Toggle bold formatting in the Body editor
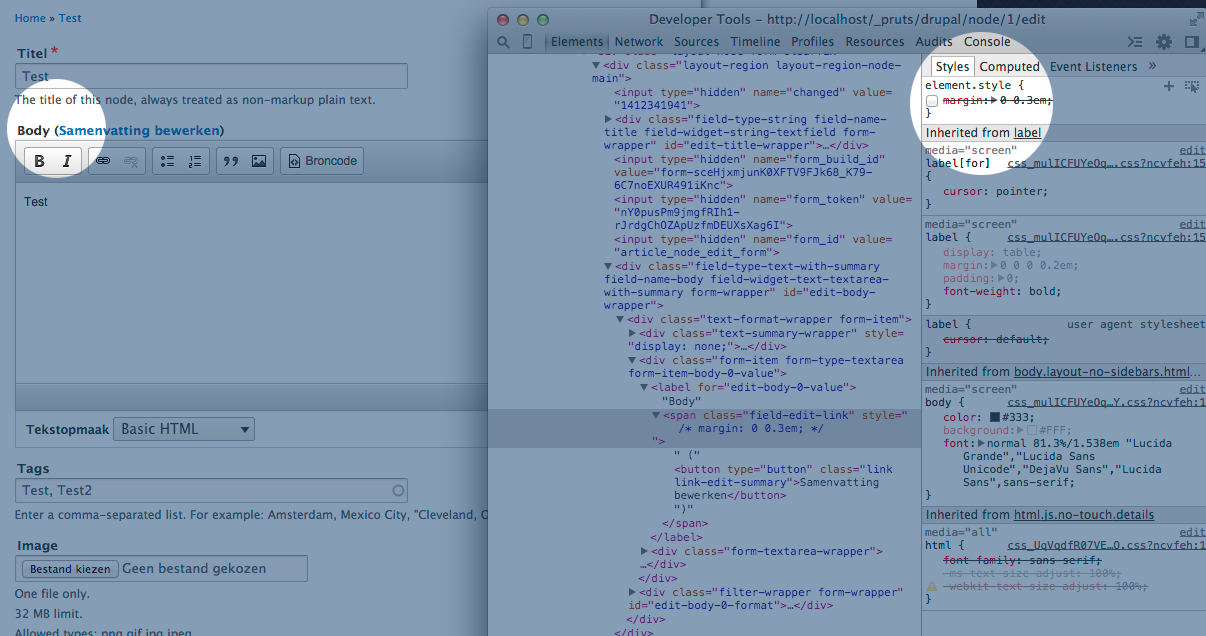1206x636 pixels. point(37,160)
